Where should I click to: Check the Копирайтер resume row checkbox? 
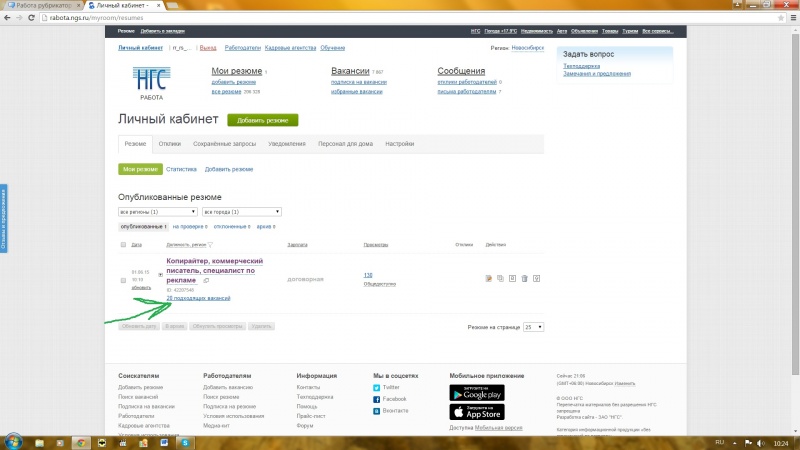[123, 280]
